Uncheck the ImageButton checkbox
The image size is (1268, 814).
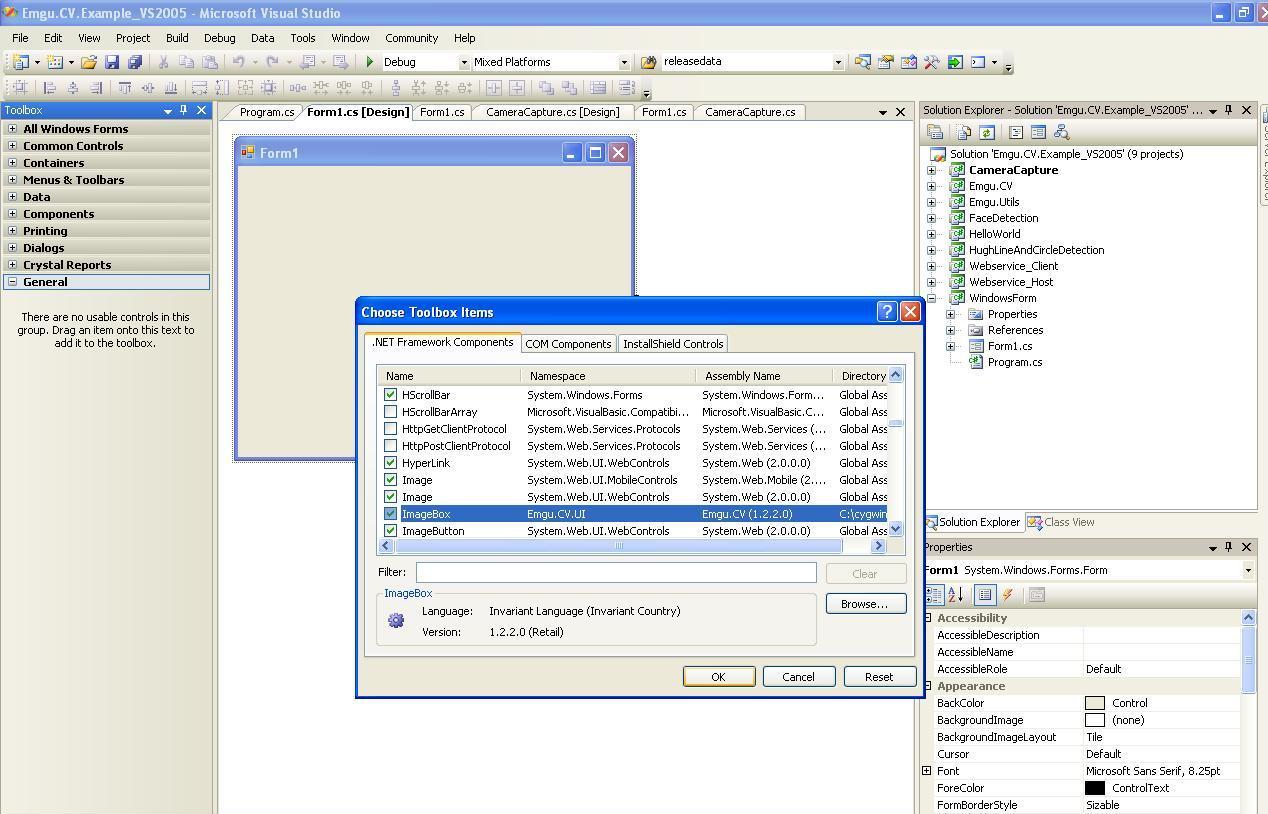click(391, 531)
